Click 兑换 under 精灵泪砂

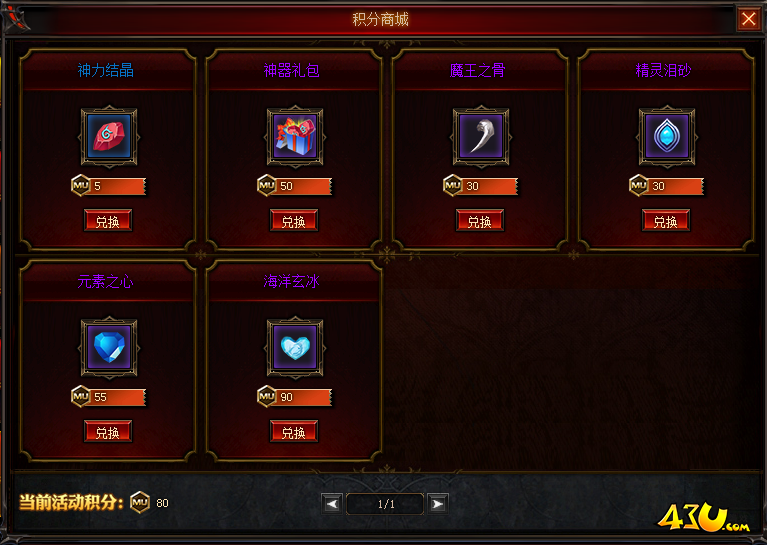coord(666,221)
